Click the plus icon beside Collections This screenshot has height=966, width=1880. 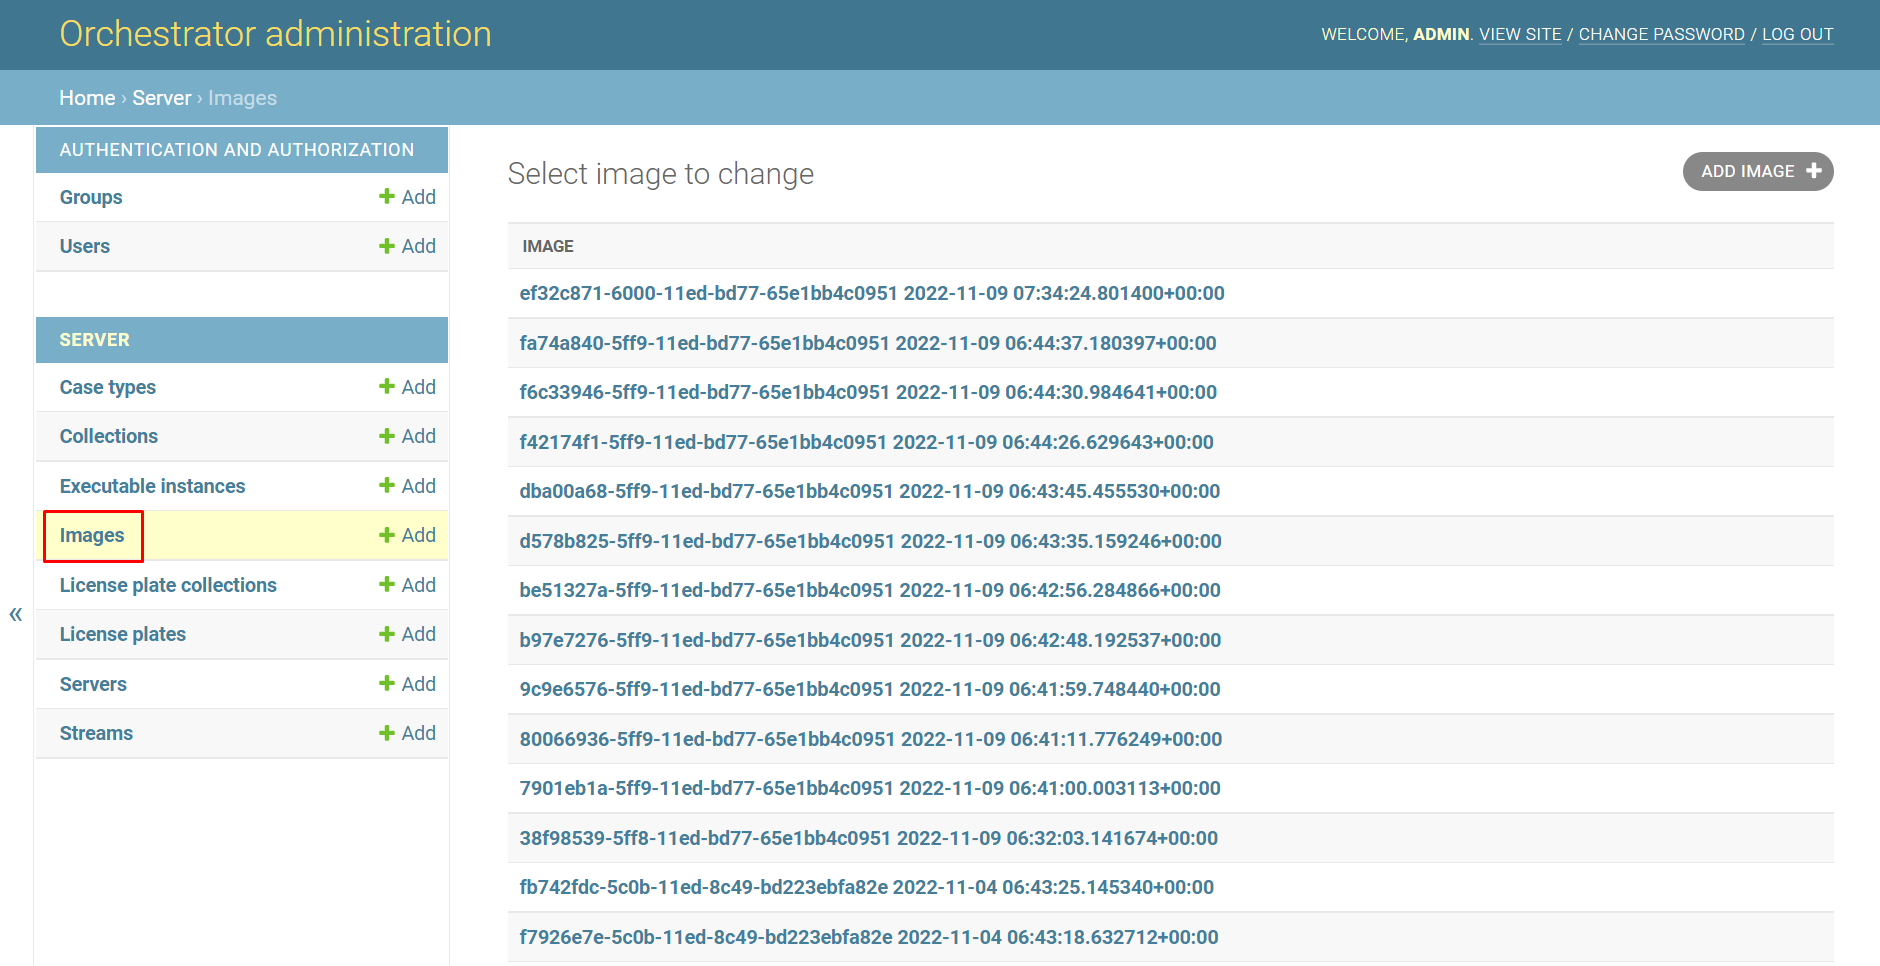click(x=387, y=436)
